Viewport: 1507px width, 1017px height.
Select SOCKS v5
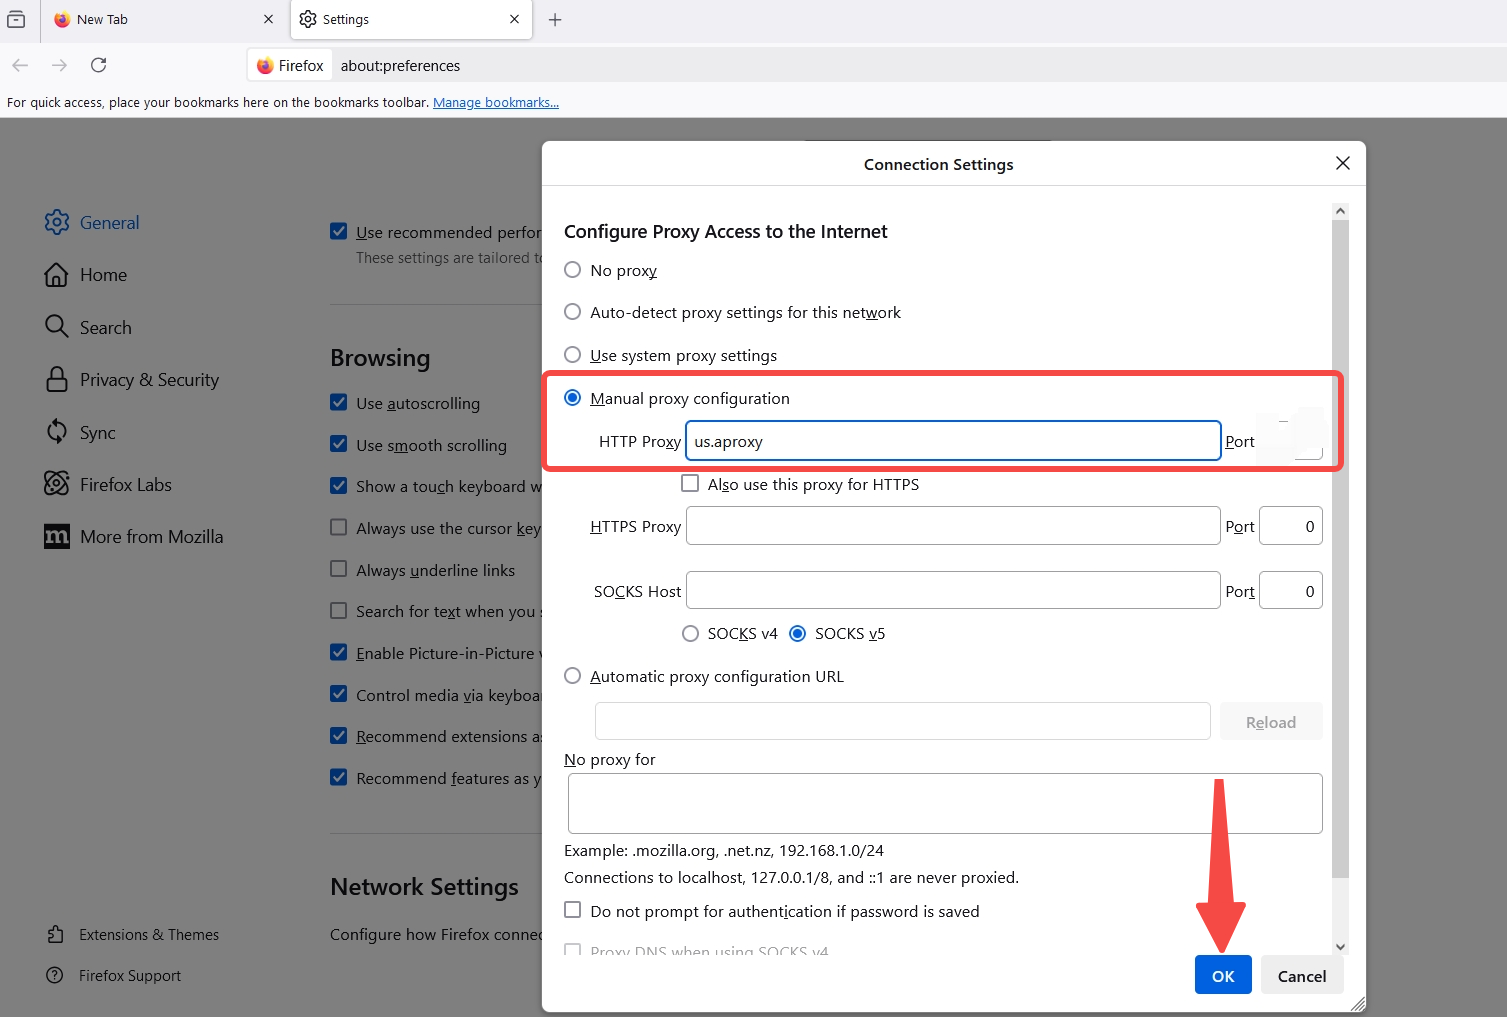coord(798,633)
